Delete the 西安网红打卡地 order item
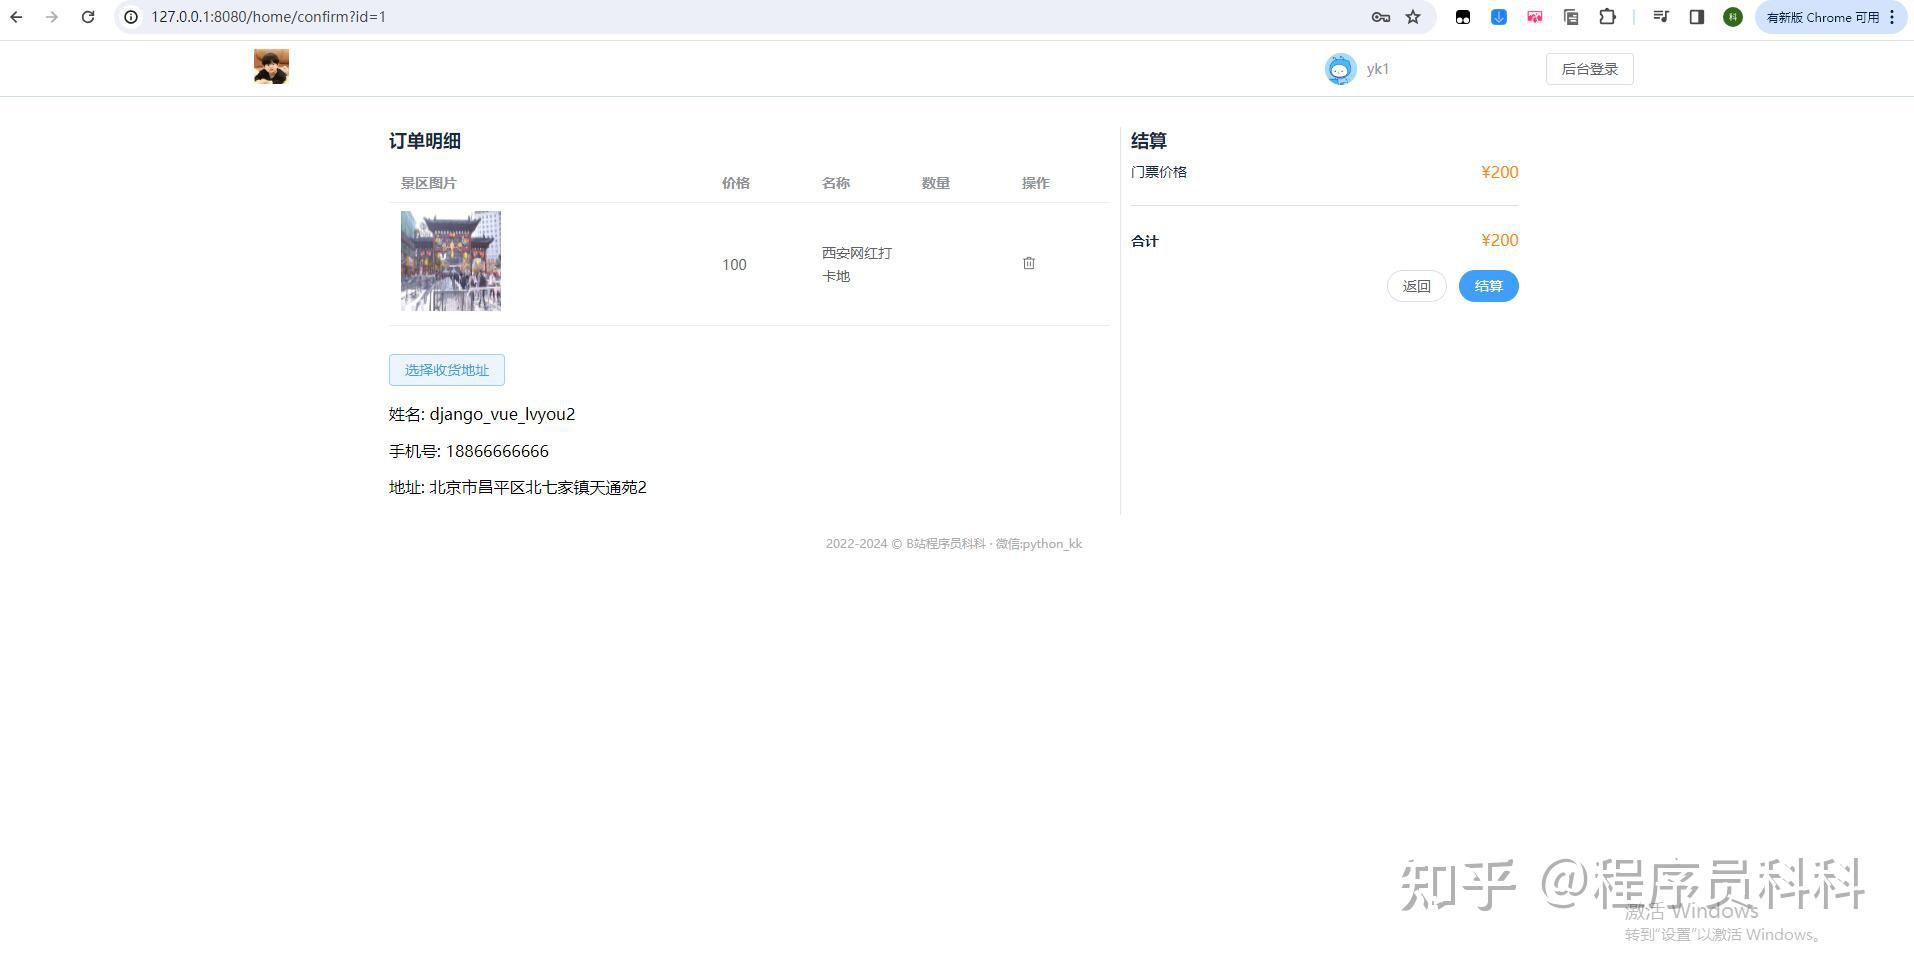Image resolution: width=1914 pixels, height=962 pixels. tap(1029, 263)
